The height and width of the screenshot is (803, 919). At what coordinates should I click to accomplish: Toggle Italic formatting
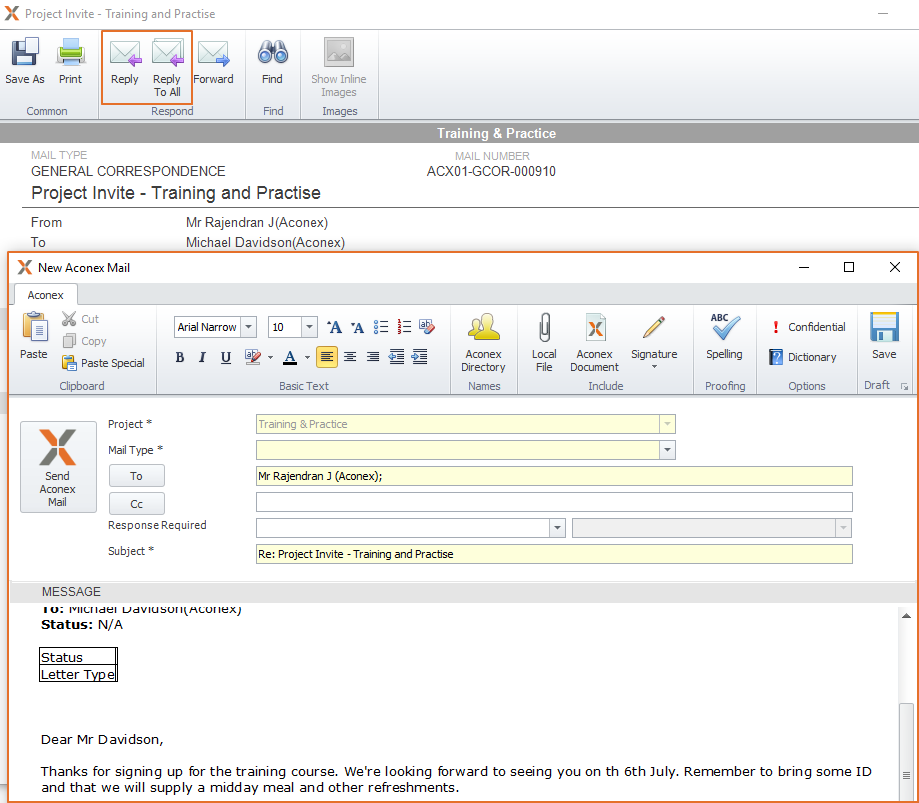(x=202, y=357)
